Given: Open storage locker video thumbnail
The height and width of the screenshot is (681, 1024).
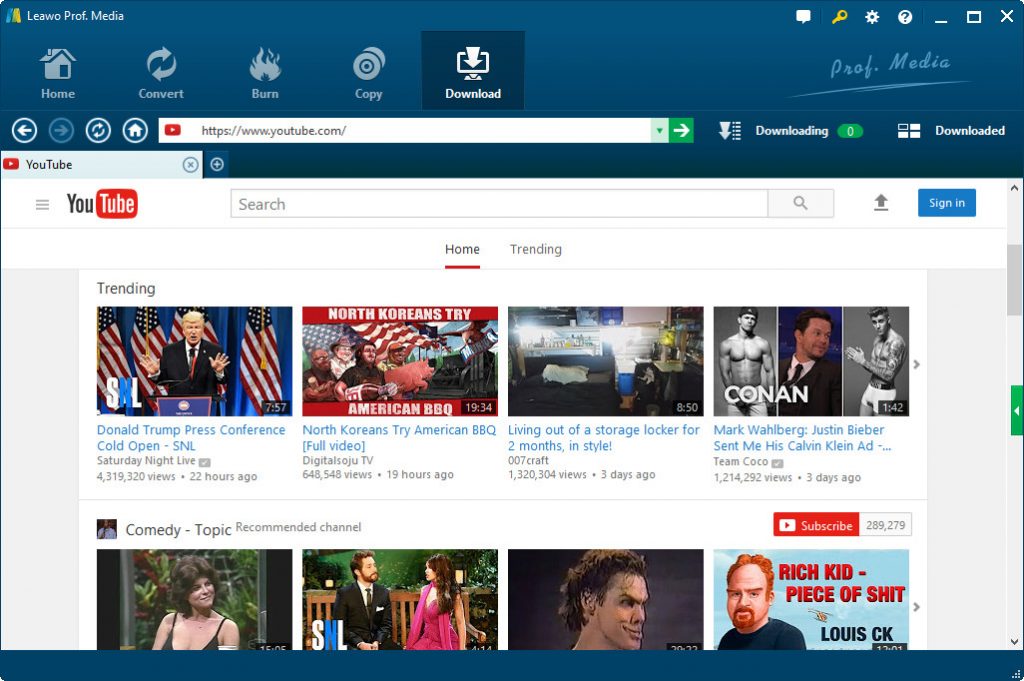Looking at the screenshot, I should click(605, 361).
